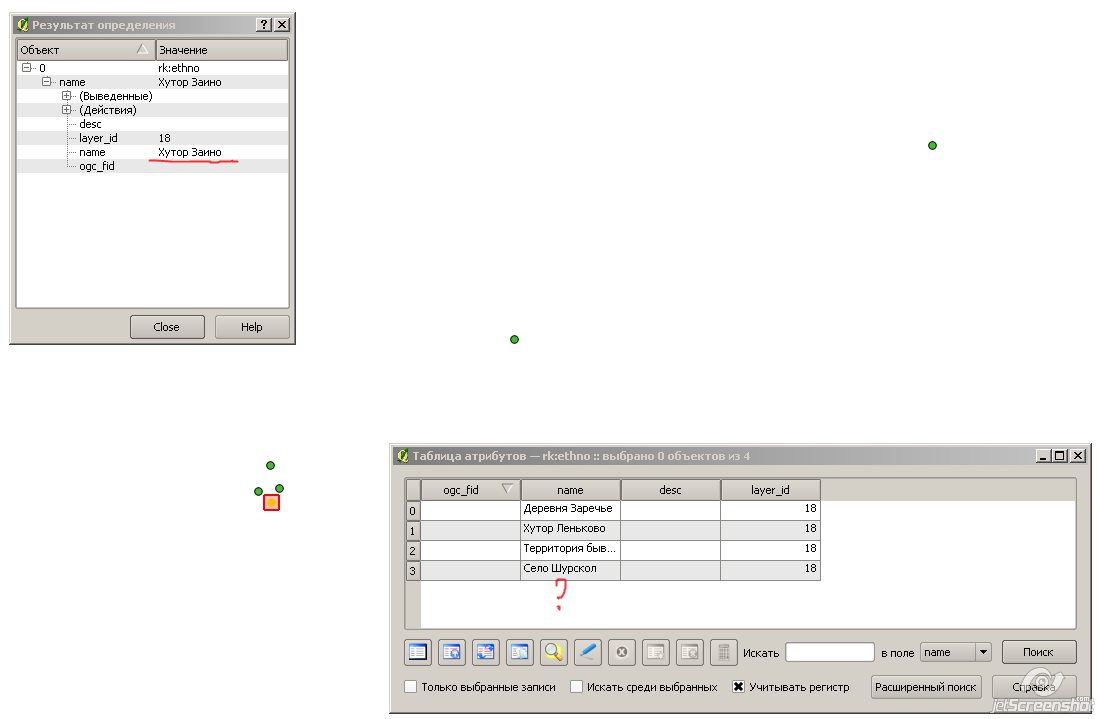
Task: Click cell 'Территория быв...'
Action: pos(570,549)
